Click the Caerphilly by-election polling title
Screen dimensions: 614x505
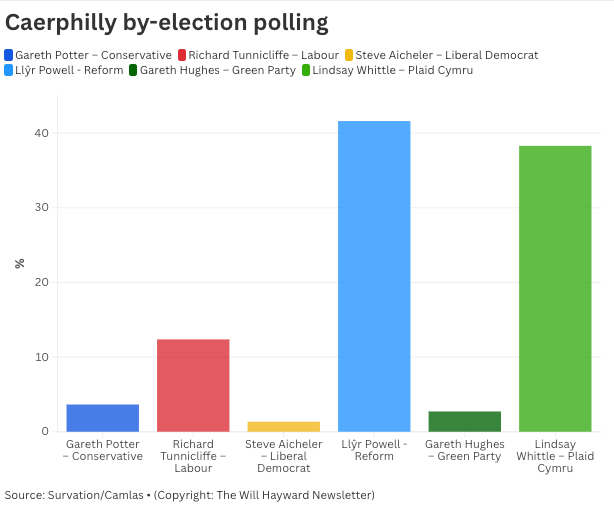click(x=167, y=20)
